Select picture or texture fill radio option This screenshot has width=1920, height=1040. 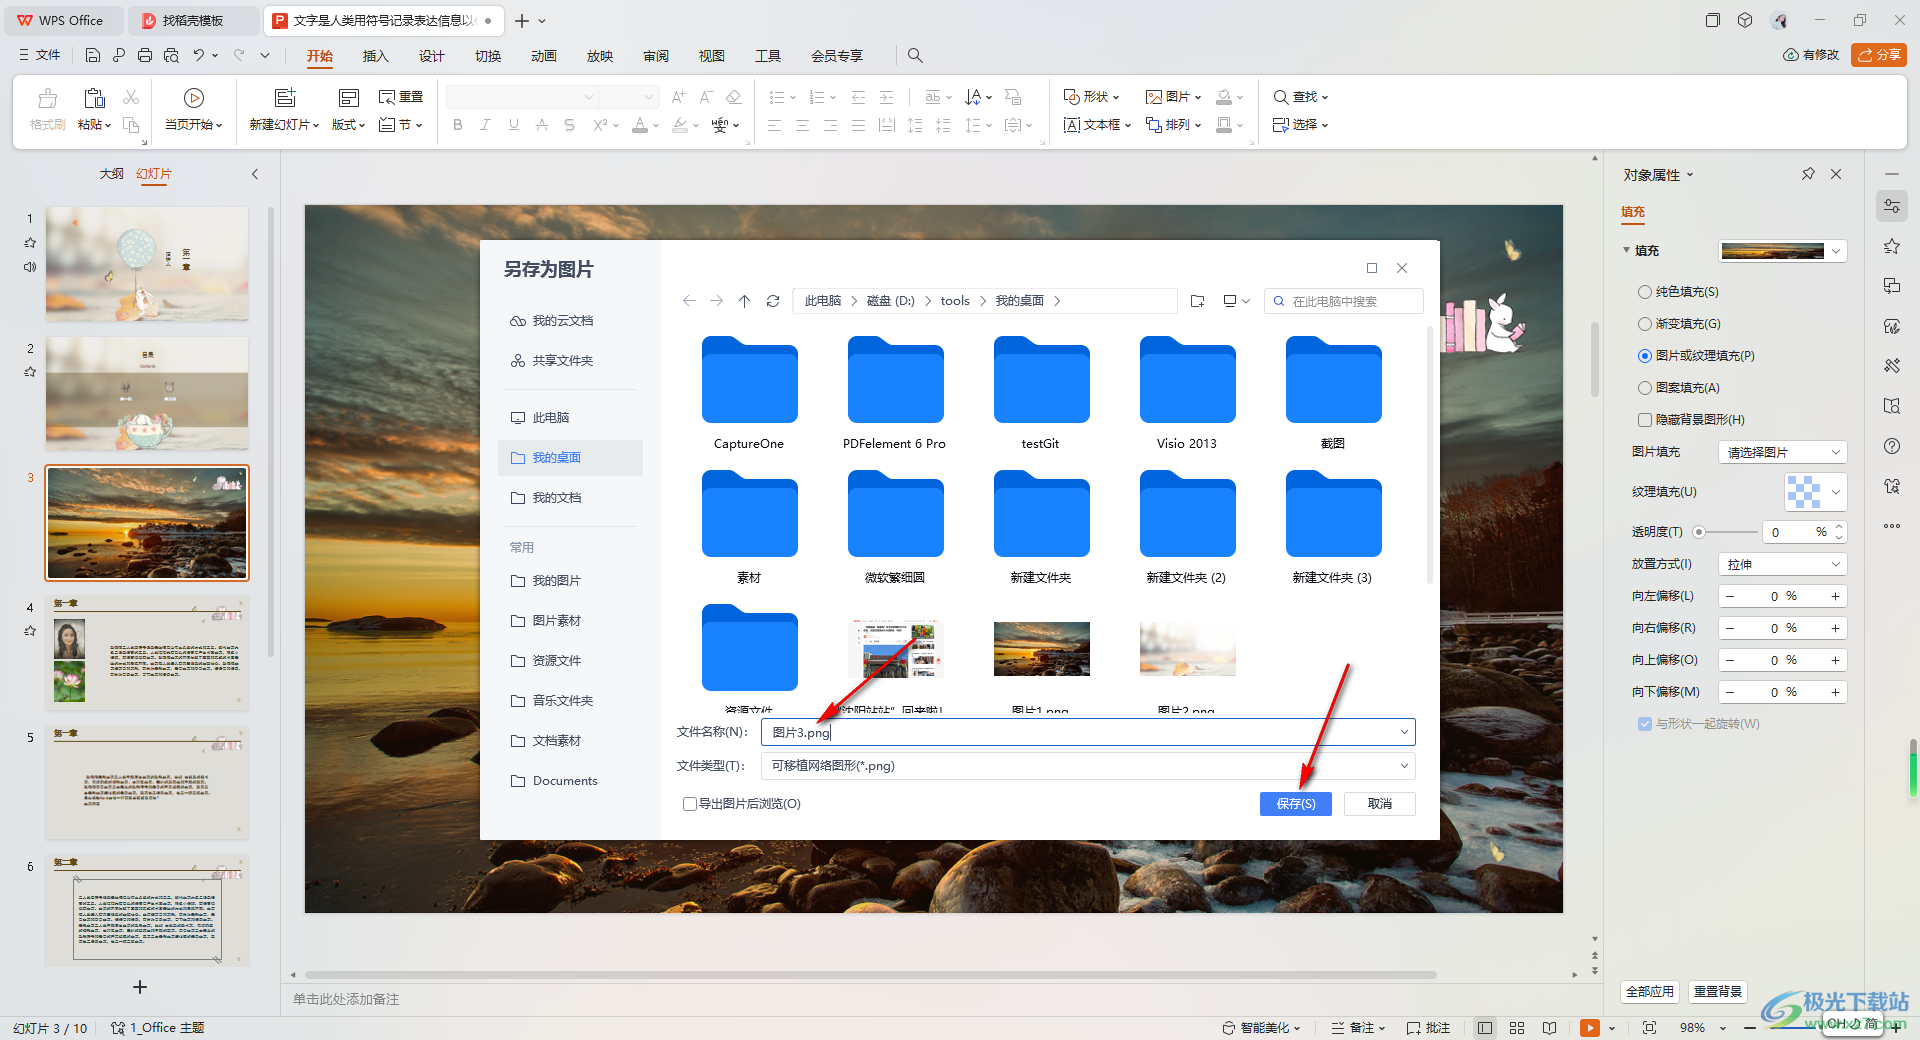(x=1645, y=356)
